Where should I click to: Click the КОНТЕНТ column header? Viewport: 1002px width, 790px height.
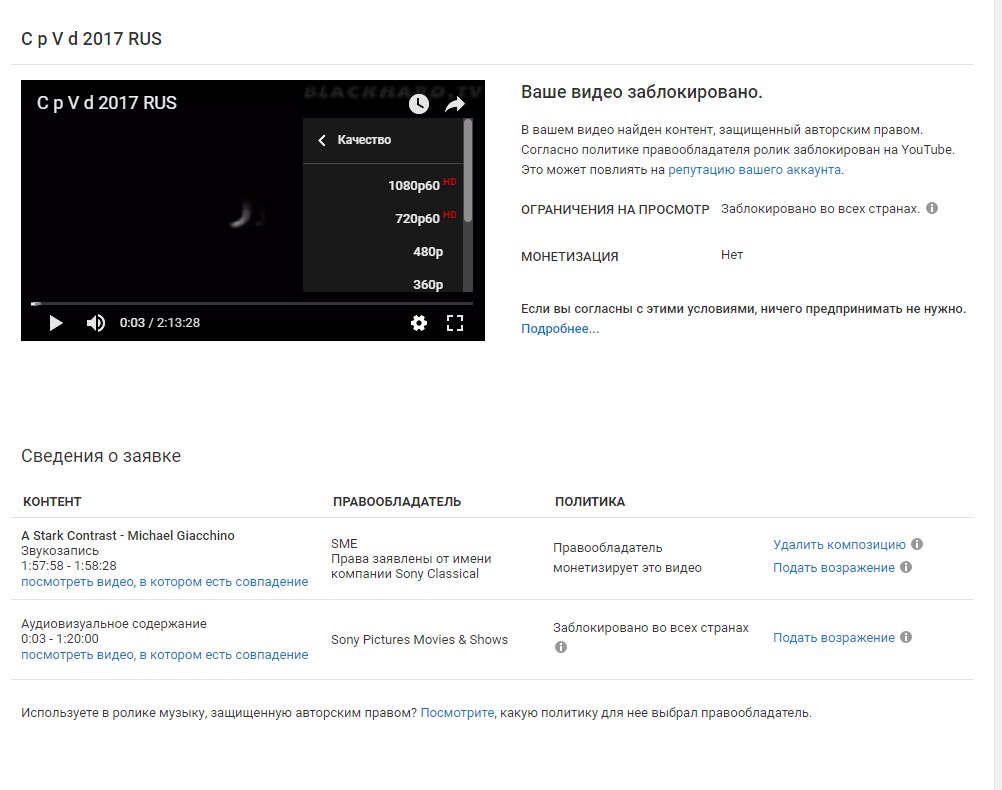click(x=52, y=502)
